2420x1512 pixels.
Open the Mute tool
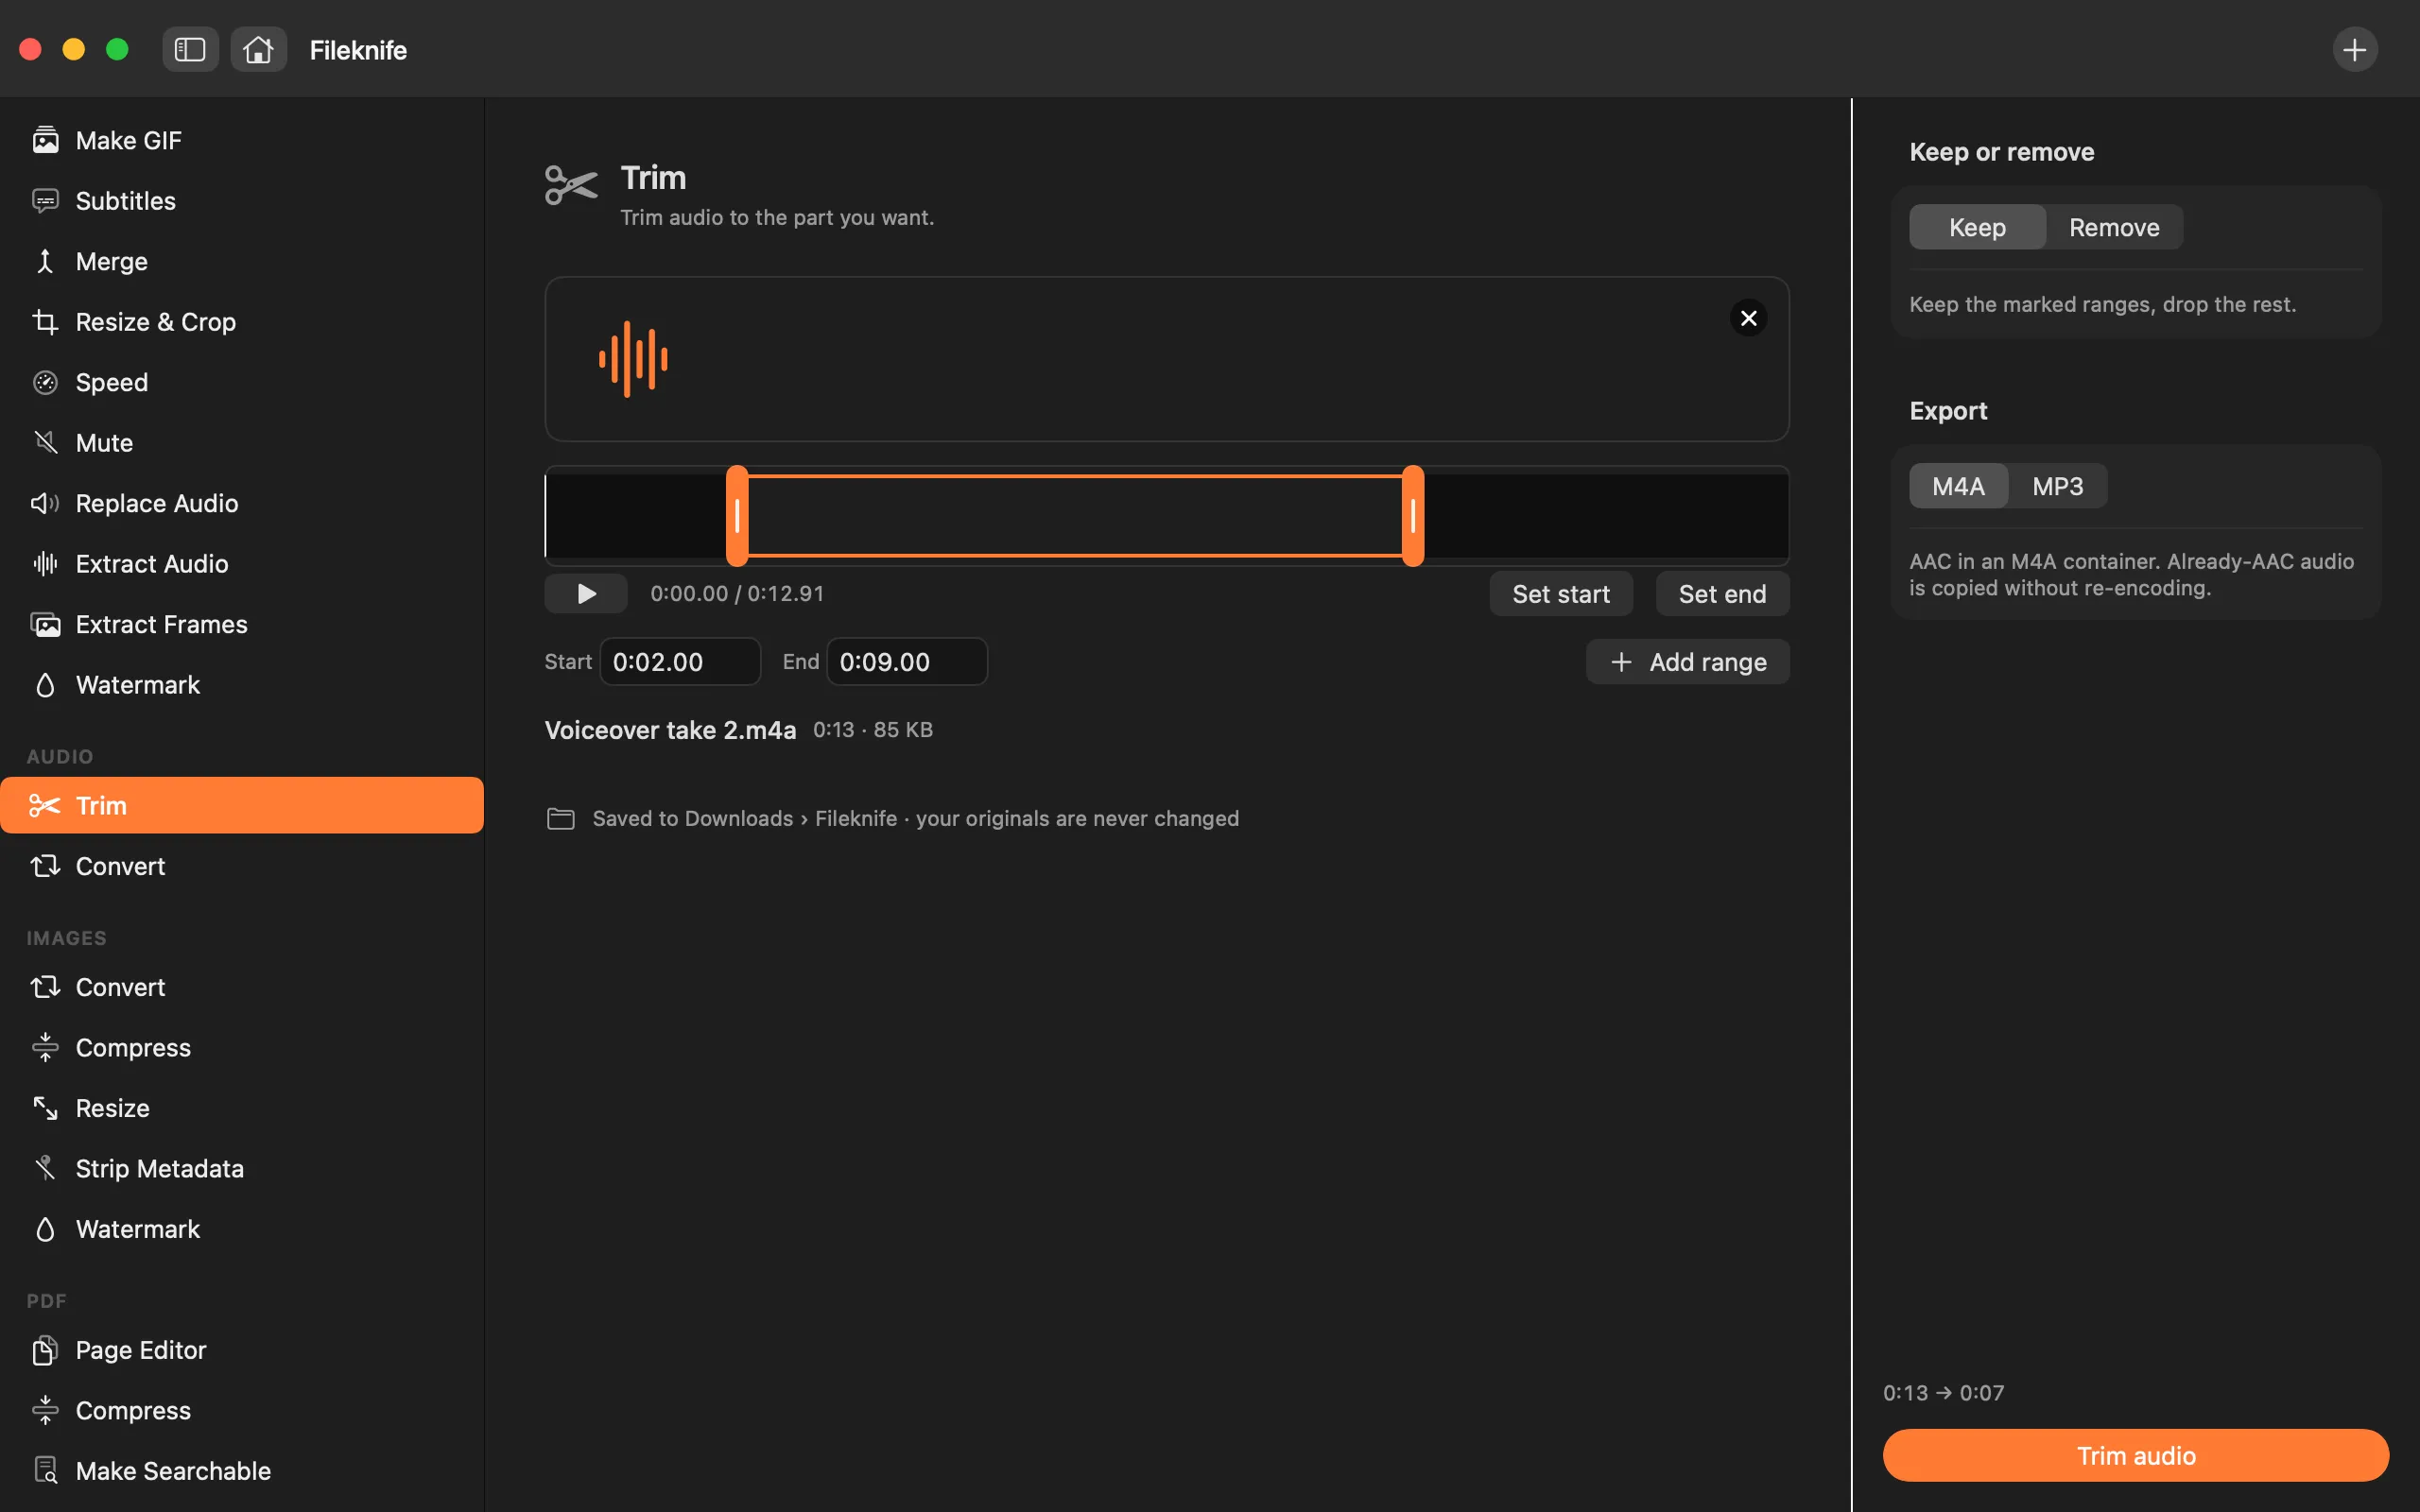(242, 443)
